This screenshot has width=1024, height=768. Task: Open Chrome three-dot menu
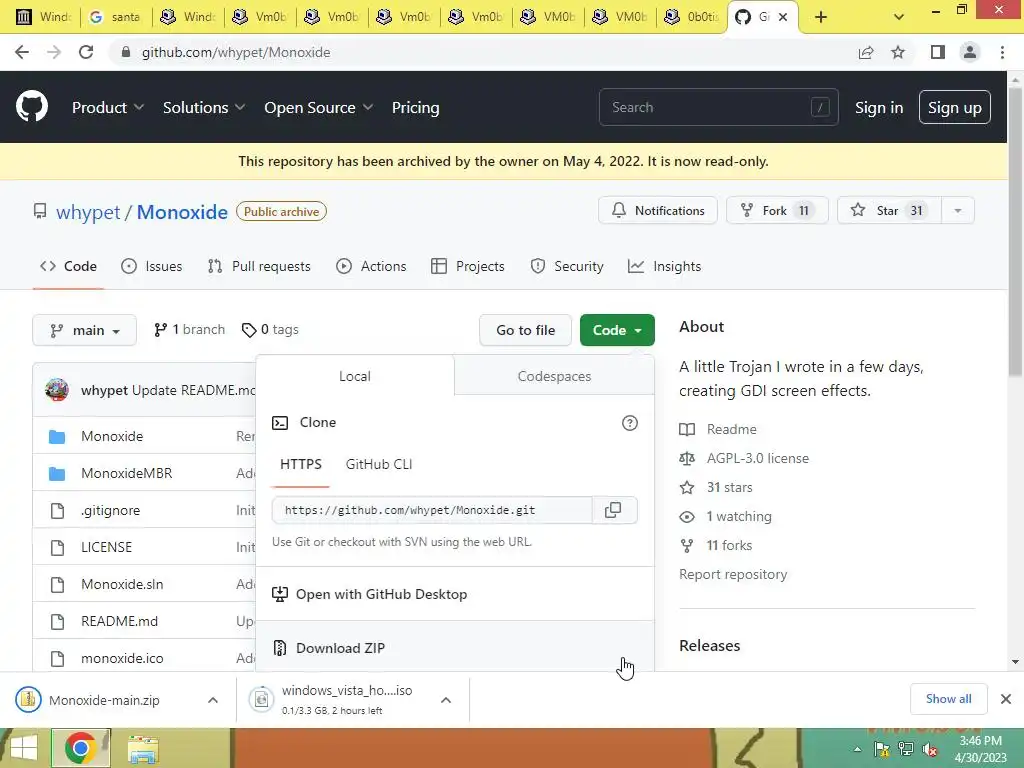coord(1002,52)
